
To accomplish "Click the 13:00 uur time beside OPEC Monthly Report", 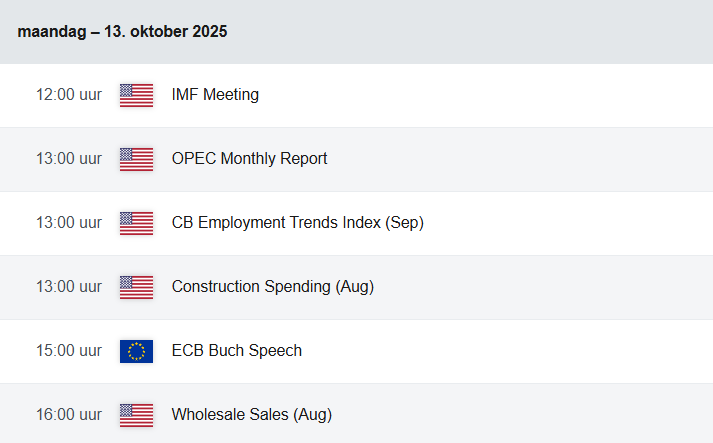I will [x=69, y=159].
